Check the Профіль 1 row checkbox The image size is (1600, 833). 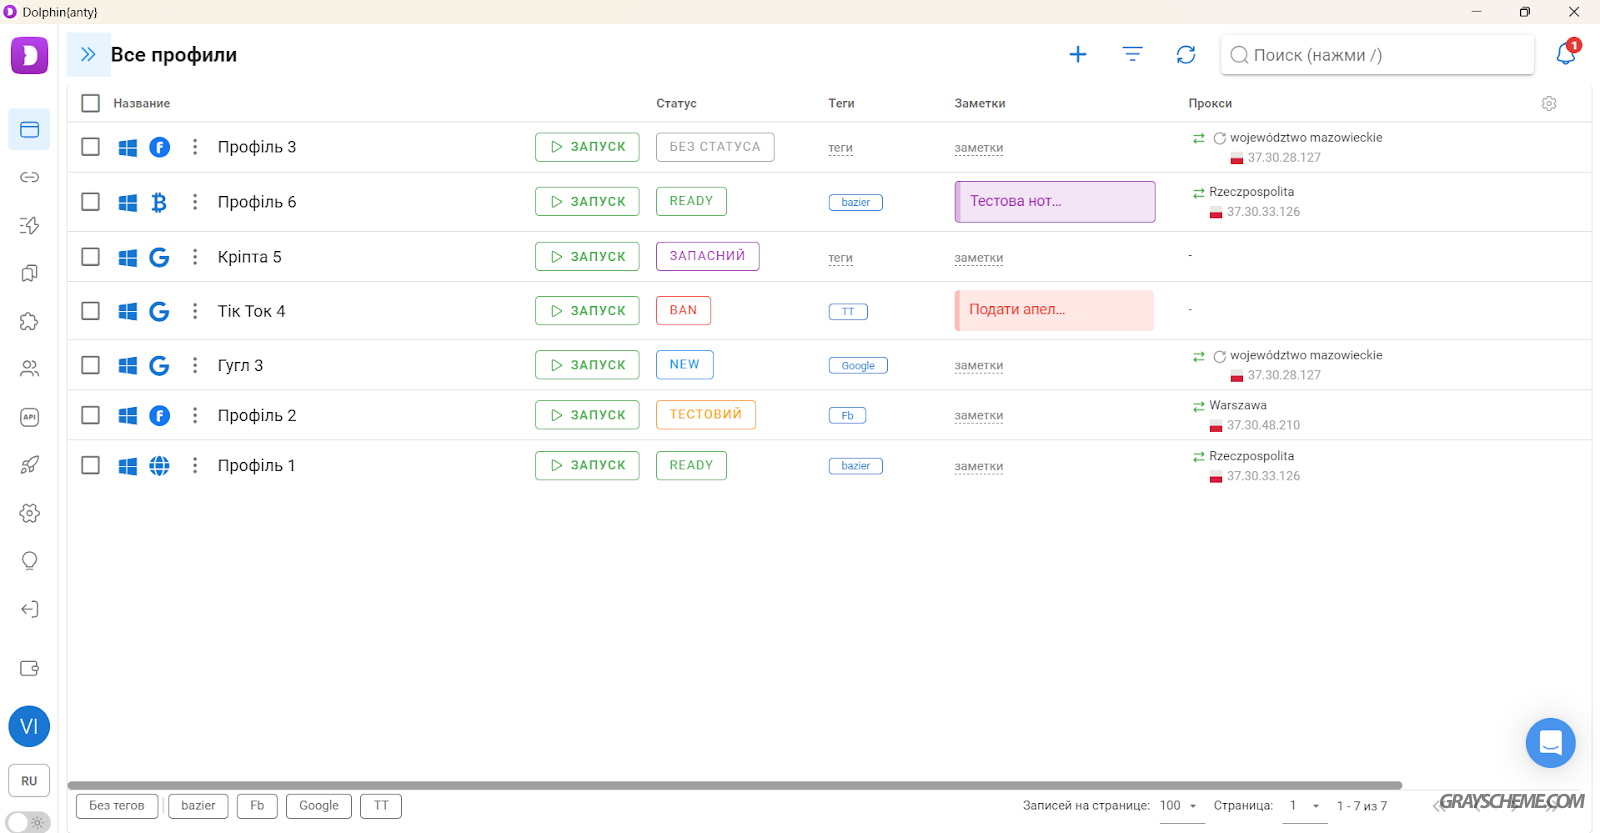pyautogui.click(x=90, y=465)
